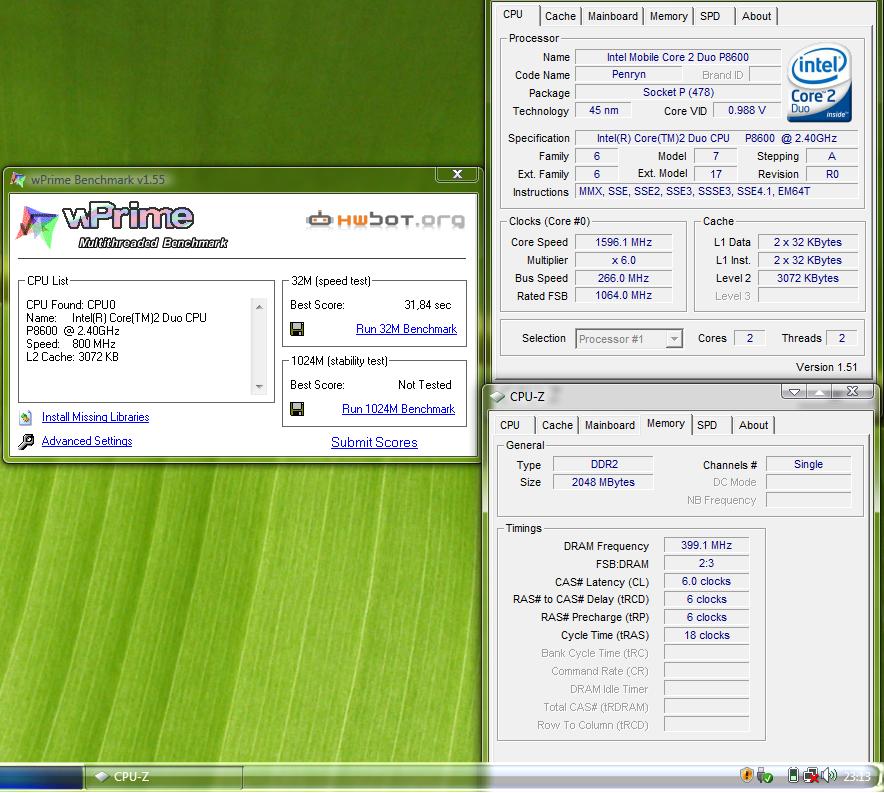This screenshot has width=884, height=793.
Task: Open About tab in lower CPU-Z window
Action: click(753, 425)
